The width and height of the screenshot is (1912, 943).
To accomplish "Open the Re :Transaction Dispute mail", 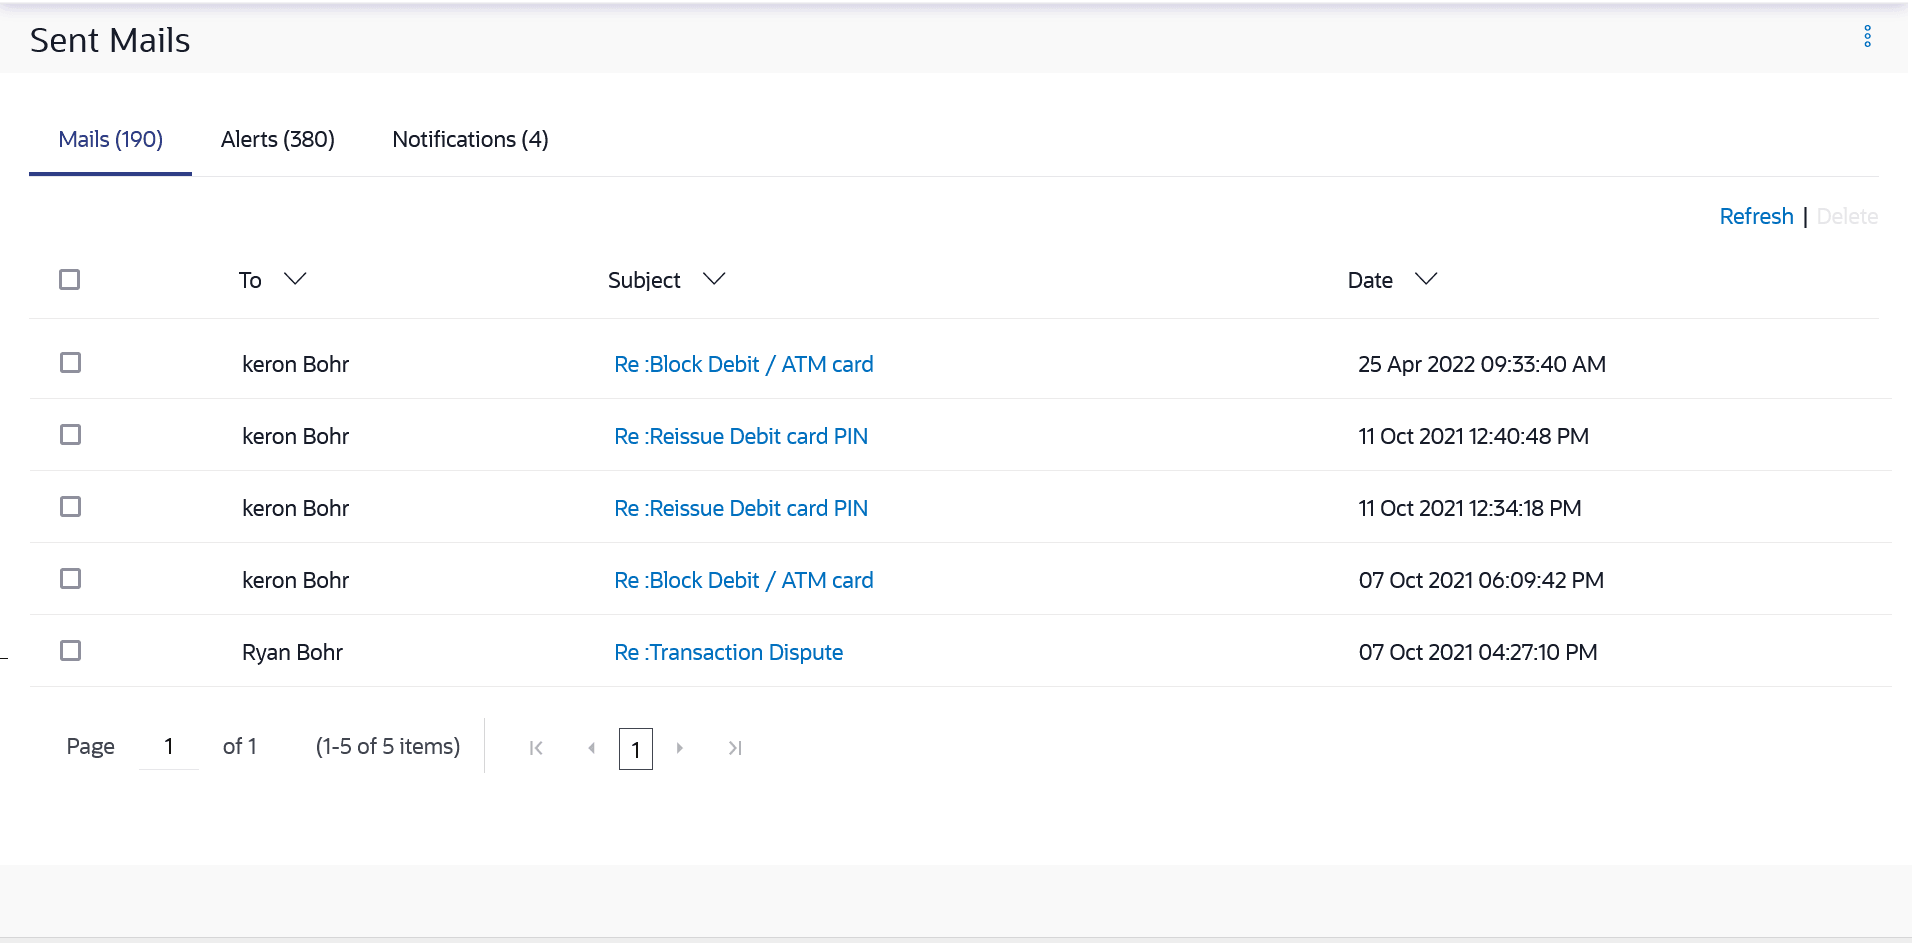I will [x=728, y=653].
